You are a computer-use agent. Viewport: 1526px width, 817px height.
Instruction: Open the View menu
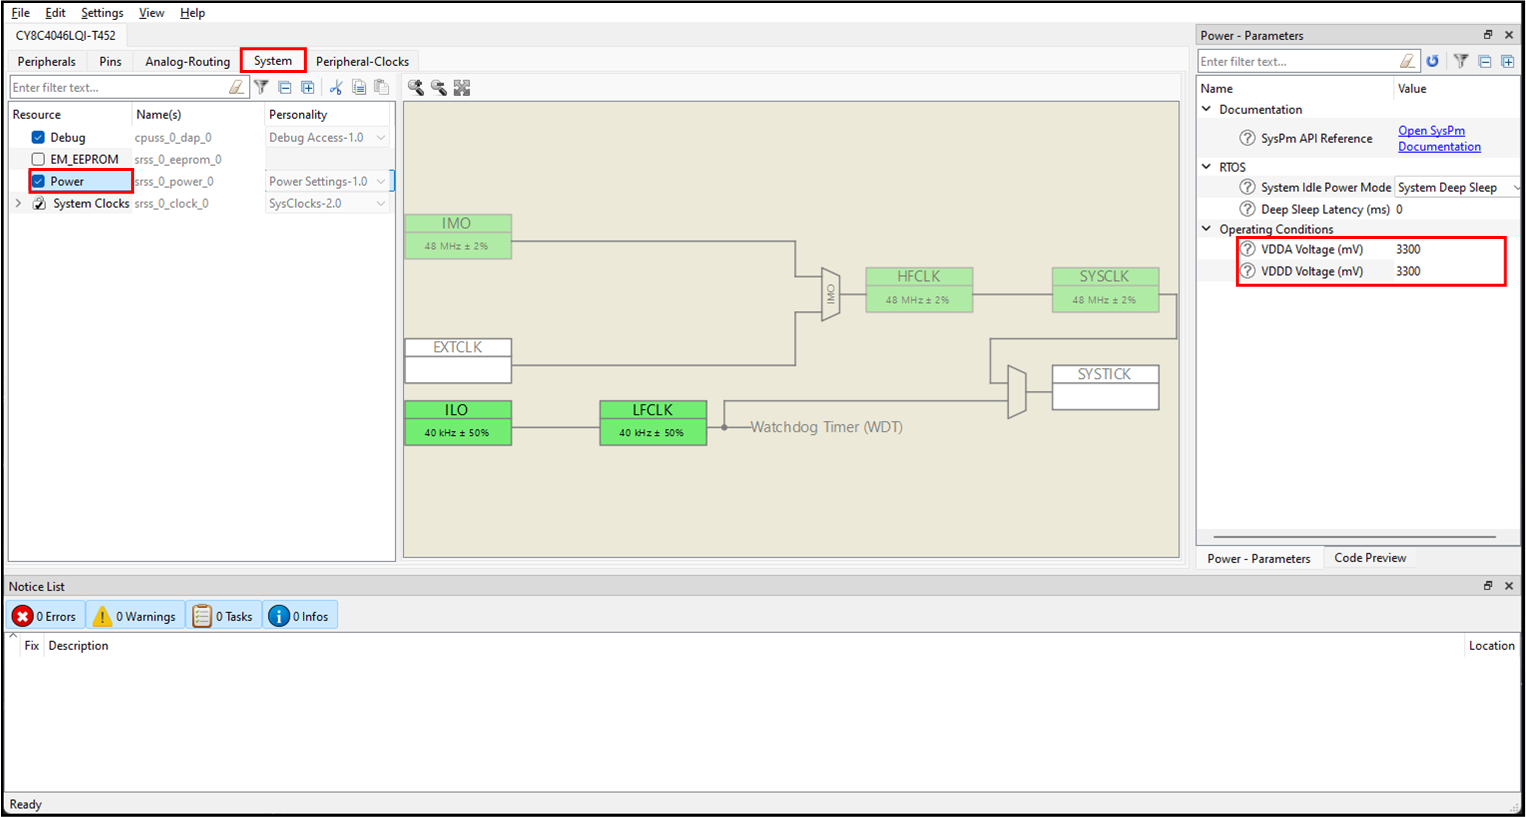pos(151,13)
